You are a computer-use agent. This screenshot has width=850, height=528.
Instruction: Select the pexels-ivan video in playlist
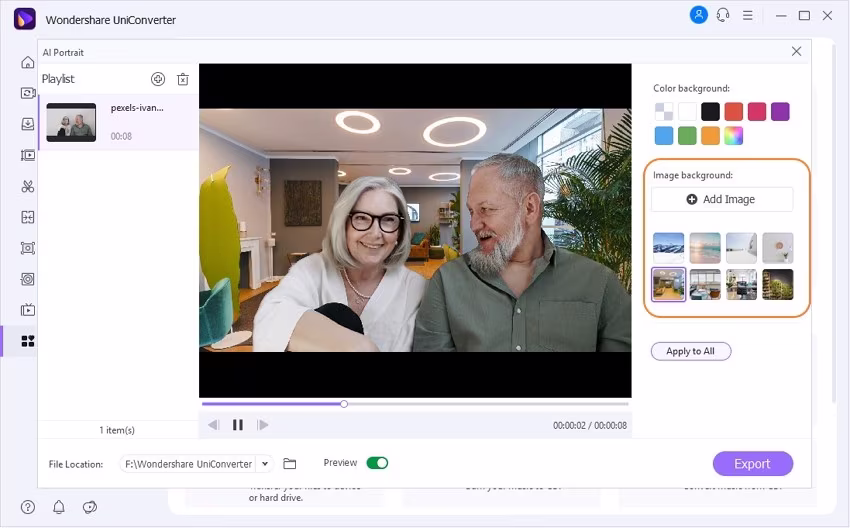(119, 122)
